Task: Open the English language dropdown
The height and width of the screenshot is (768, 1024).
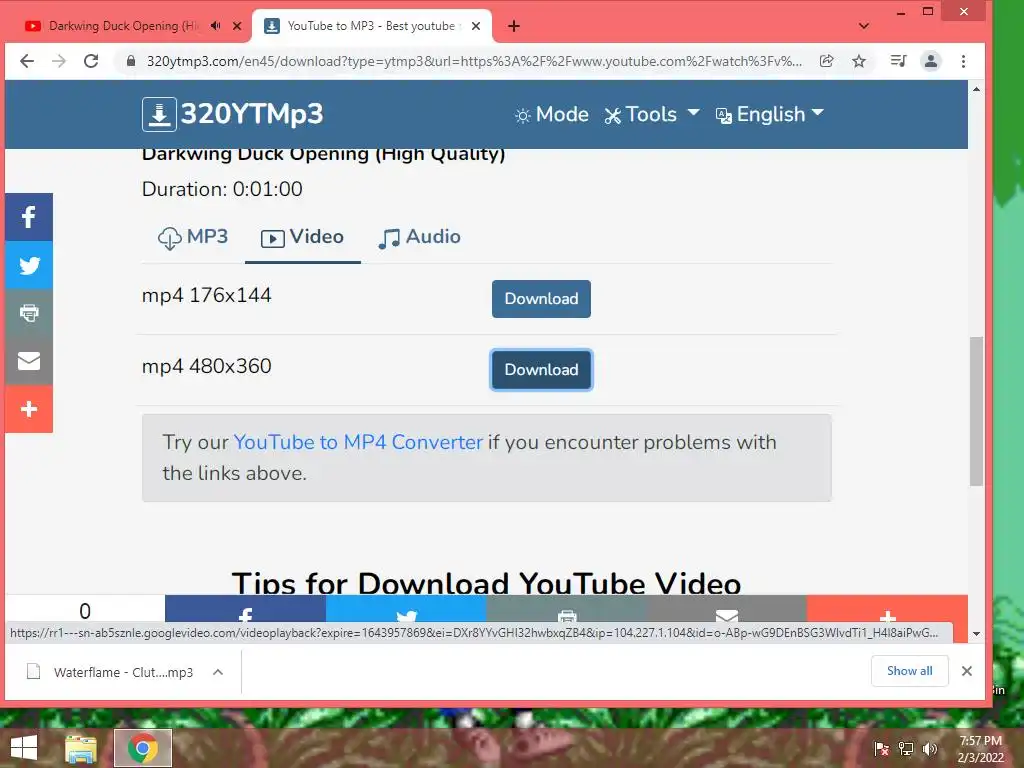Action: pyautogui.click(x=769, y=115)
